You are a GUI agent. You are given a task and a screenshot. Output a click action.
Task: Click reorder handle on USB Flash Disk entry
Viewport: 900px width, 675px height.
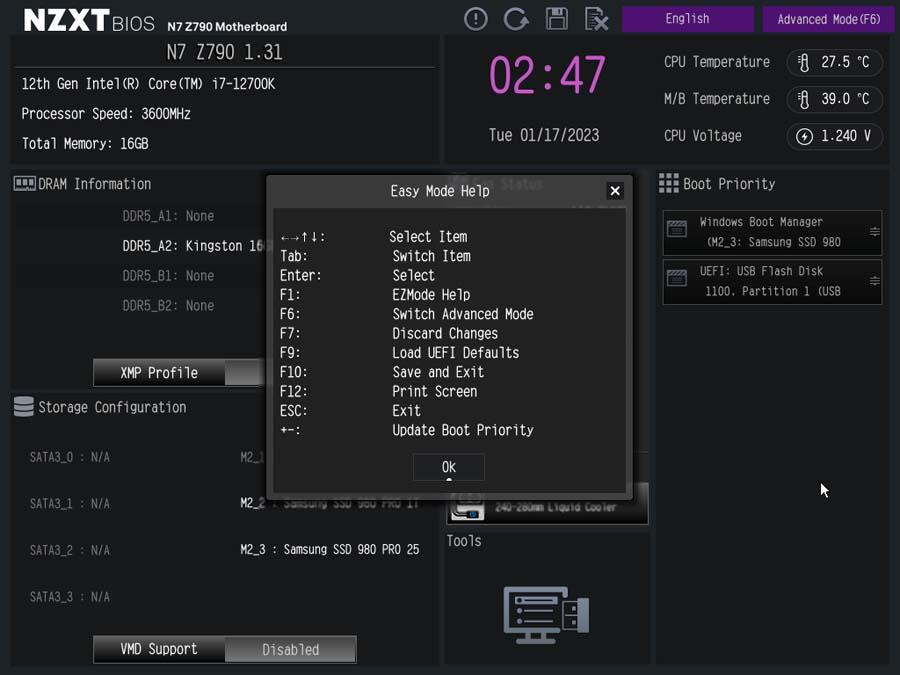coord(874,281)
